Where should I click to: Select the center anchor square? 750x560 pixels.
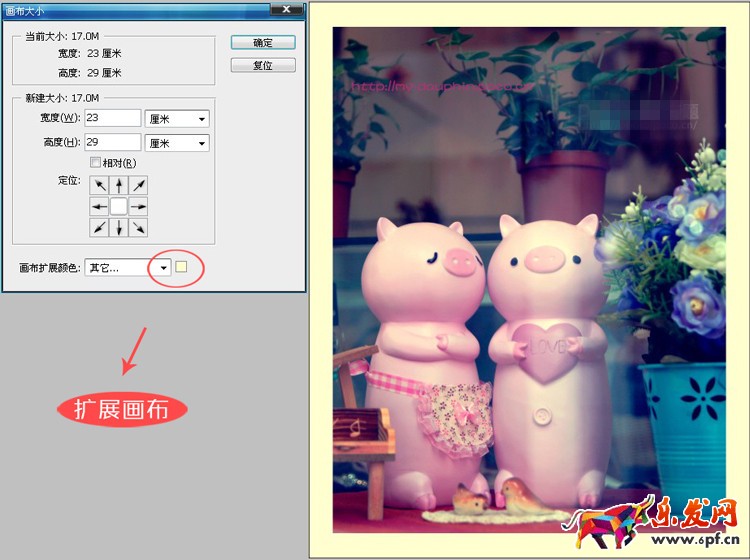(x=119, y=207)
